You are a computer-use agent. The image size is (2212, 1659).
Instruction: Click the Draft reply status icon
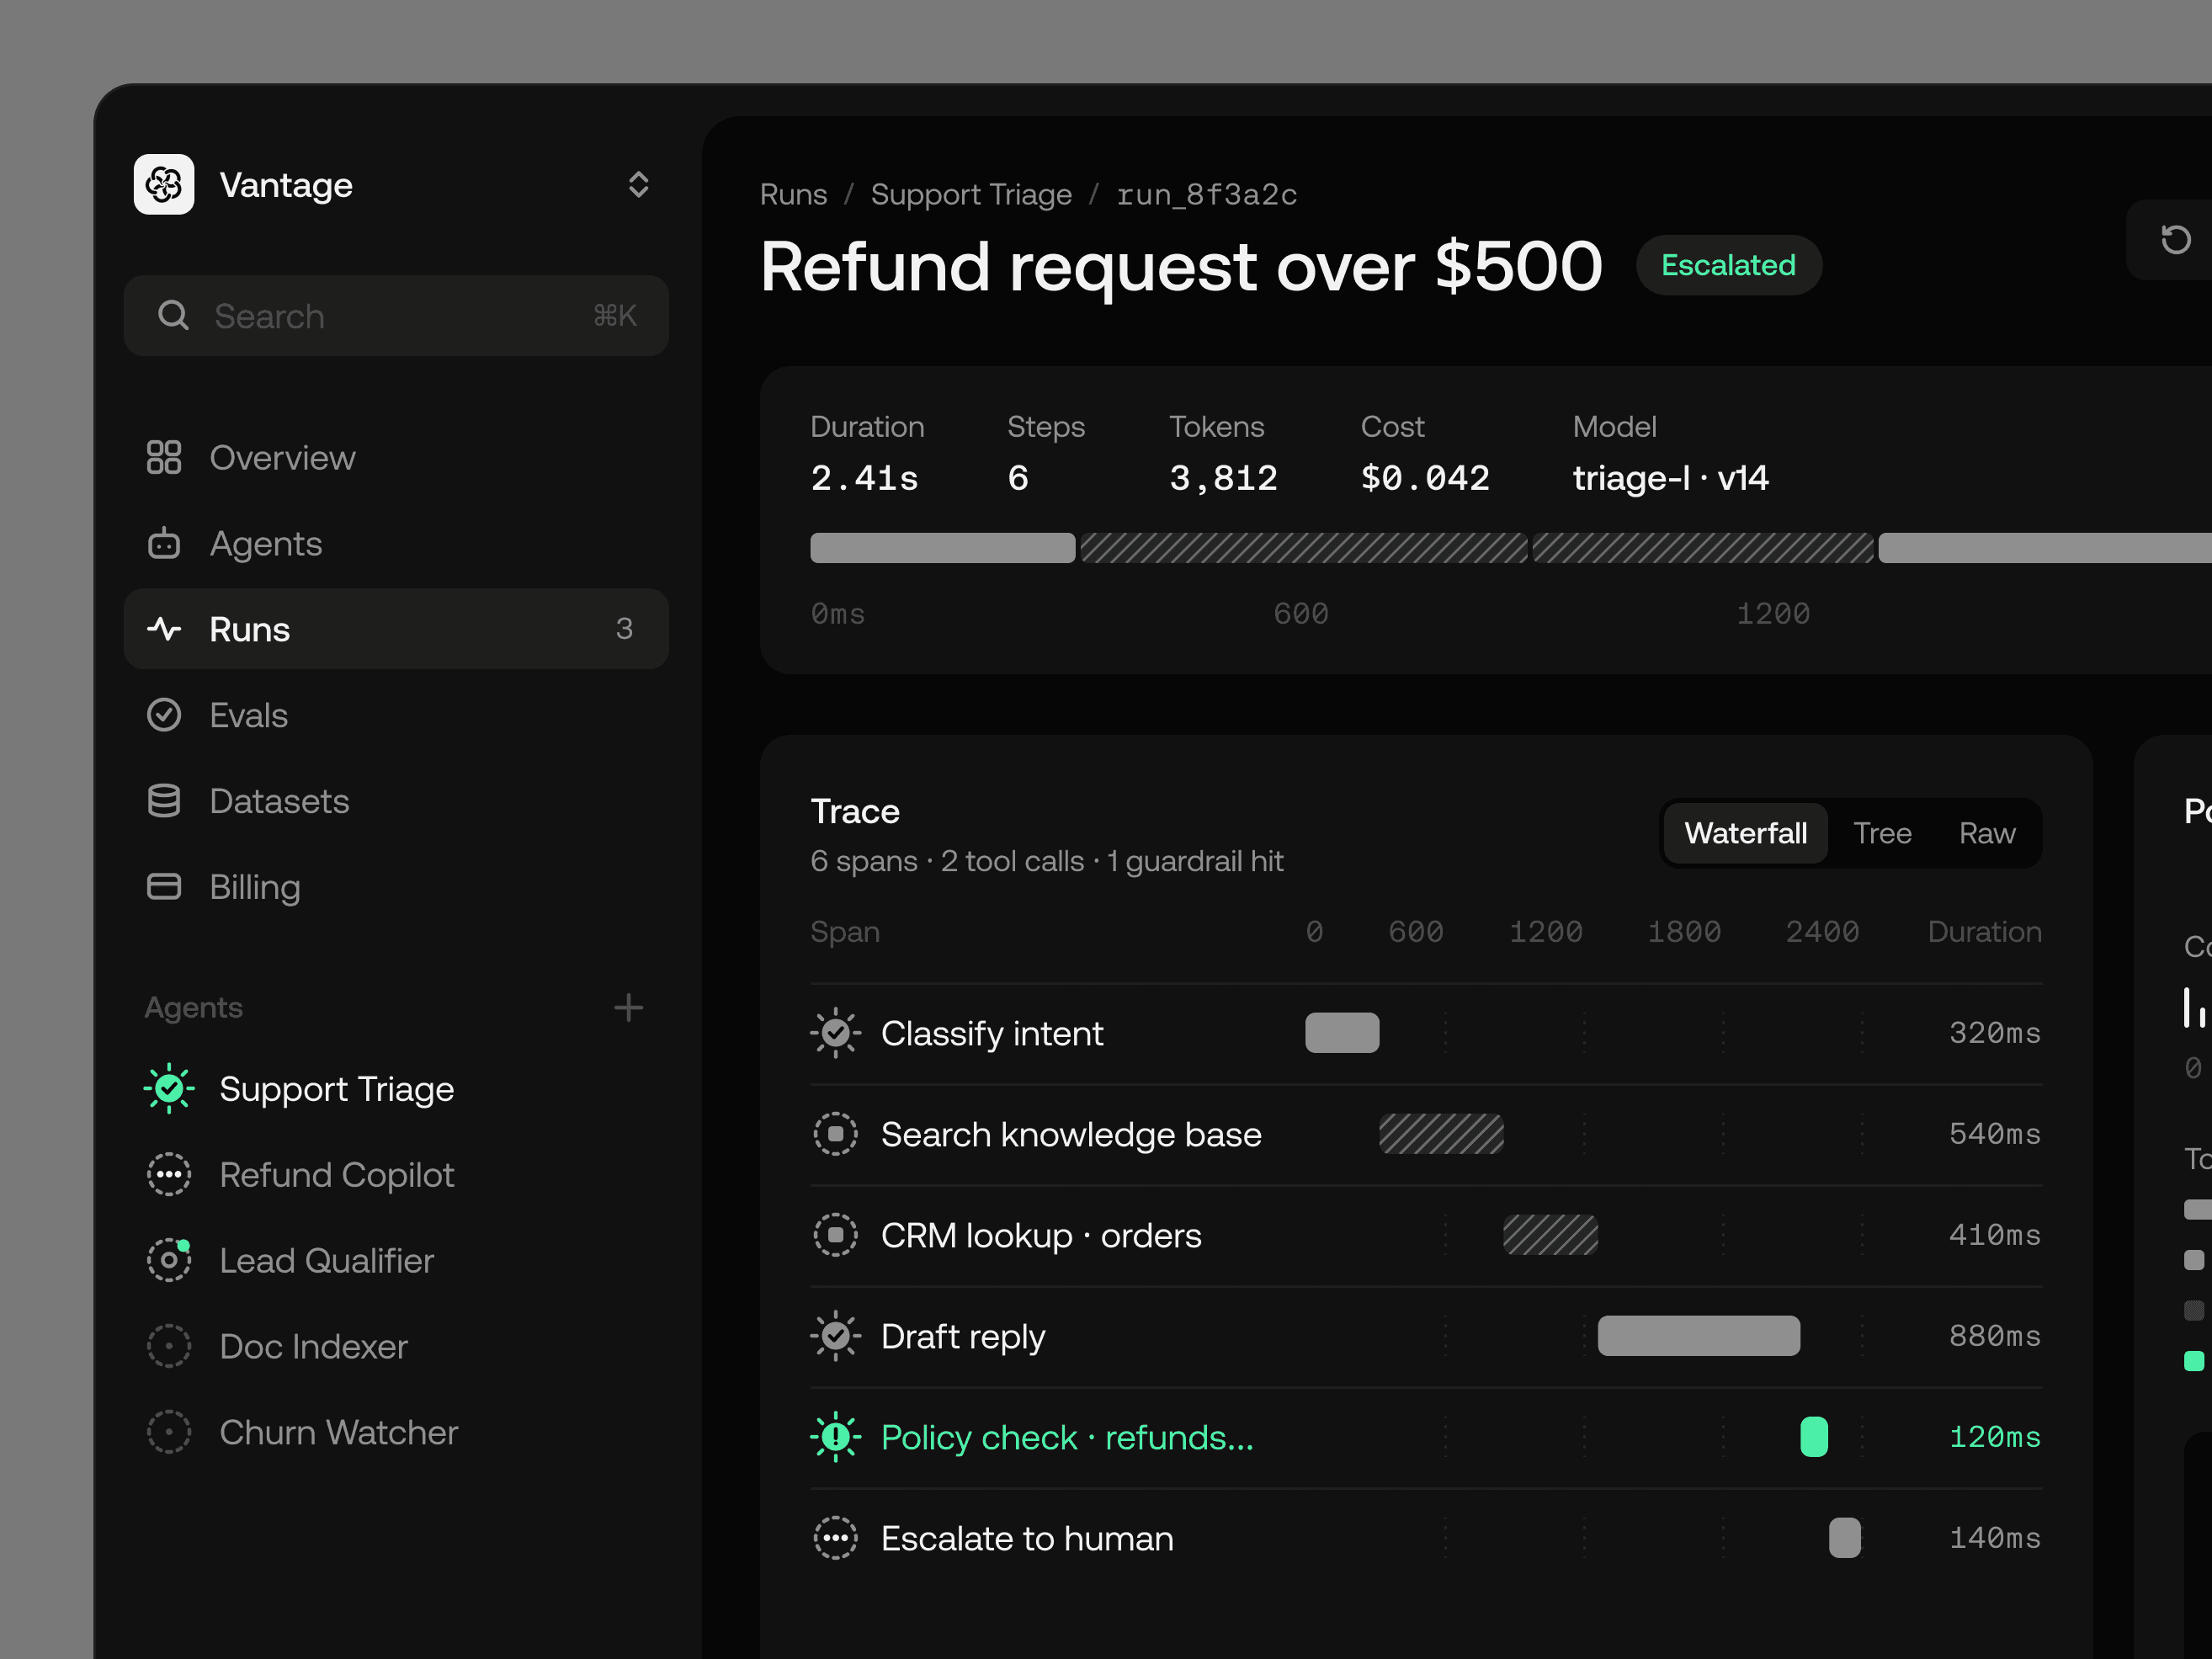(835, 1336)
